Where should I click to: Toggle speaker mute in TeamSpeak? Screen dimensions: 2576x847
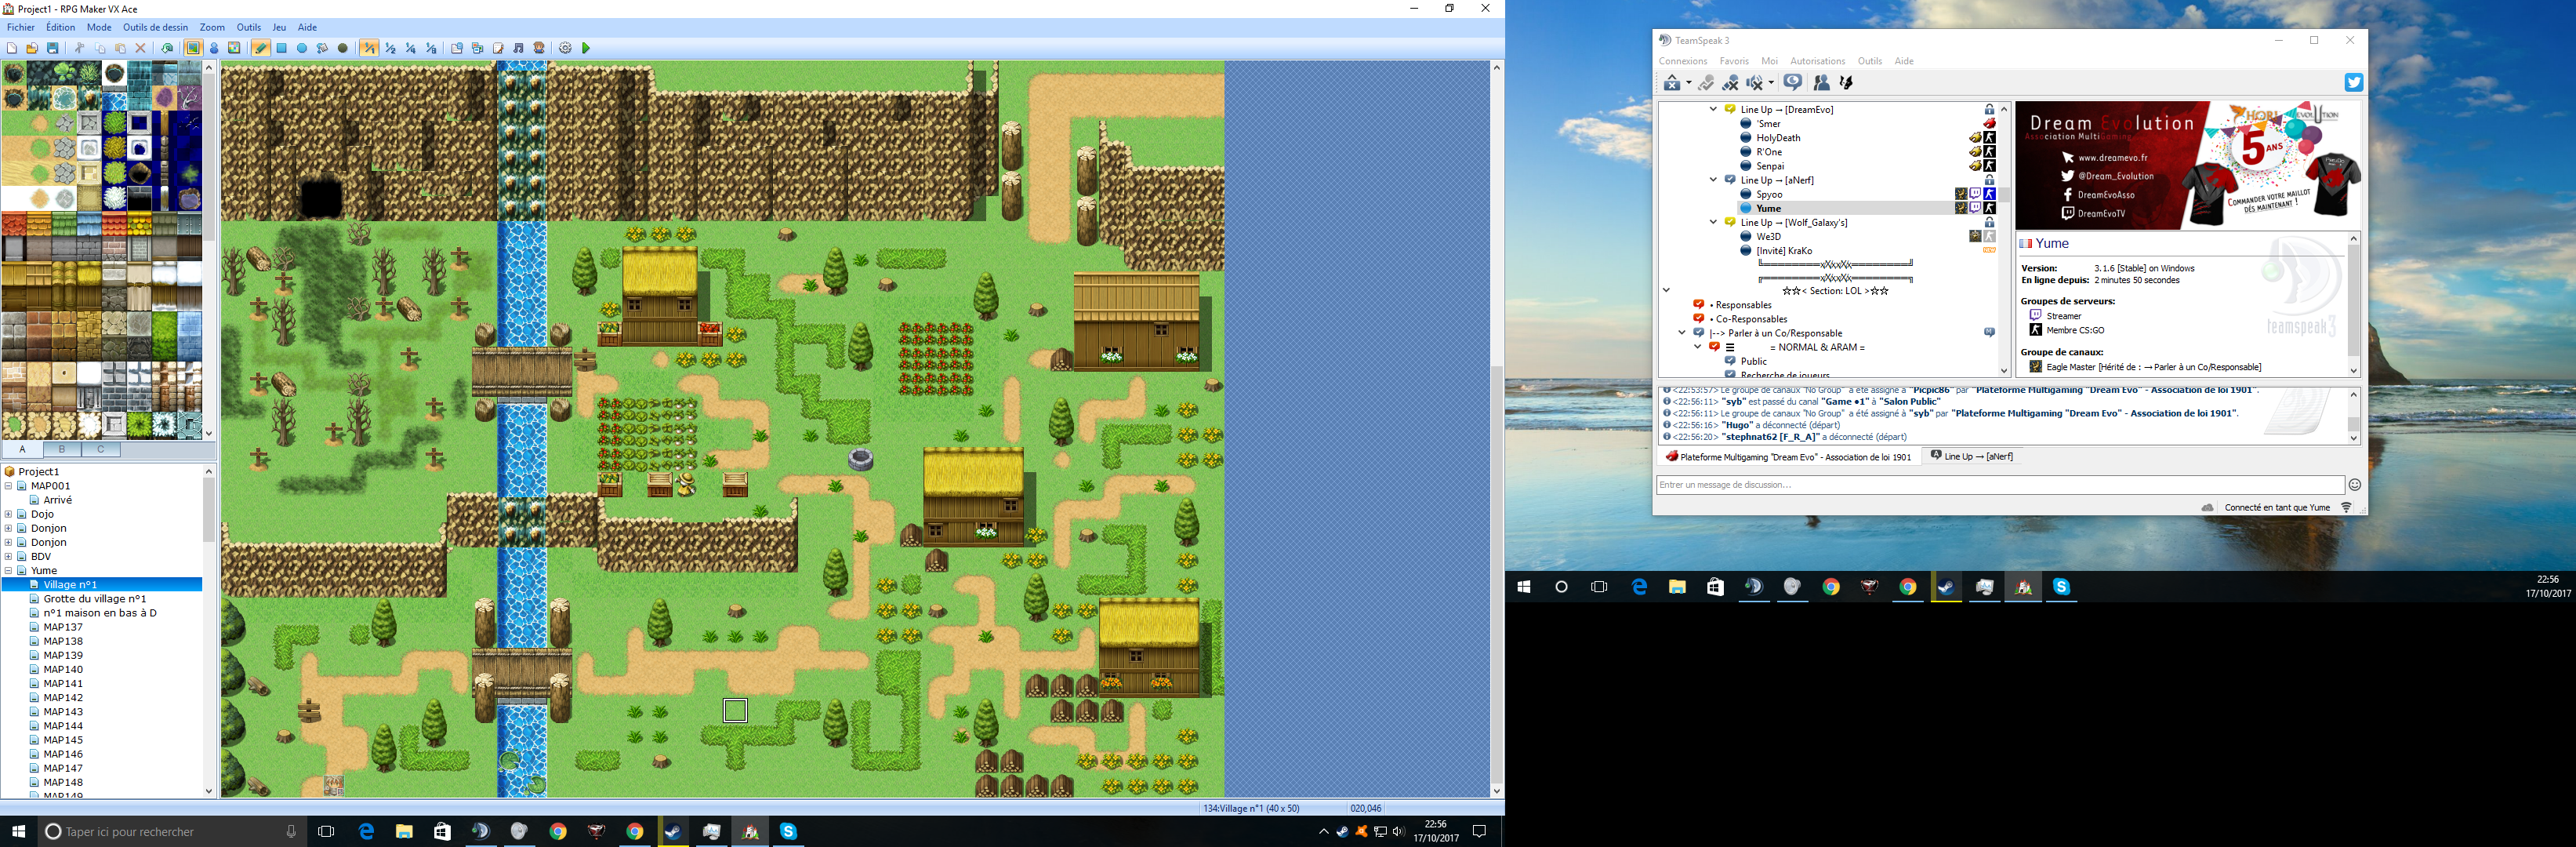pyautogui.click(x=1754, y=83)
